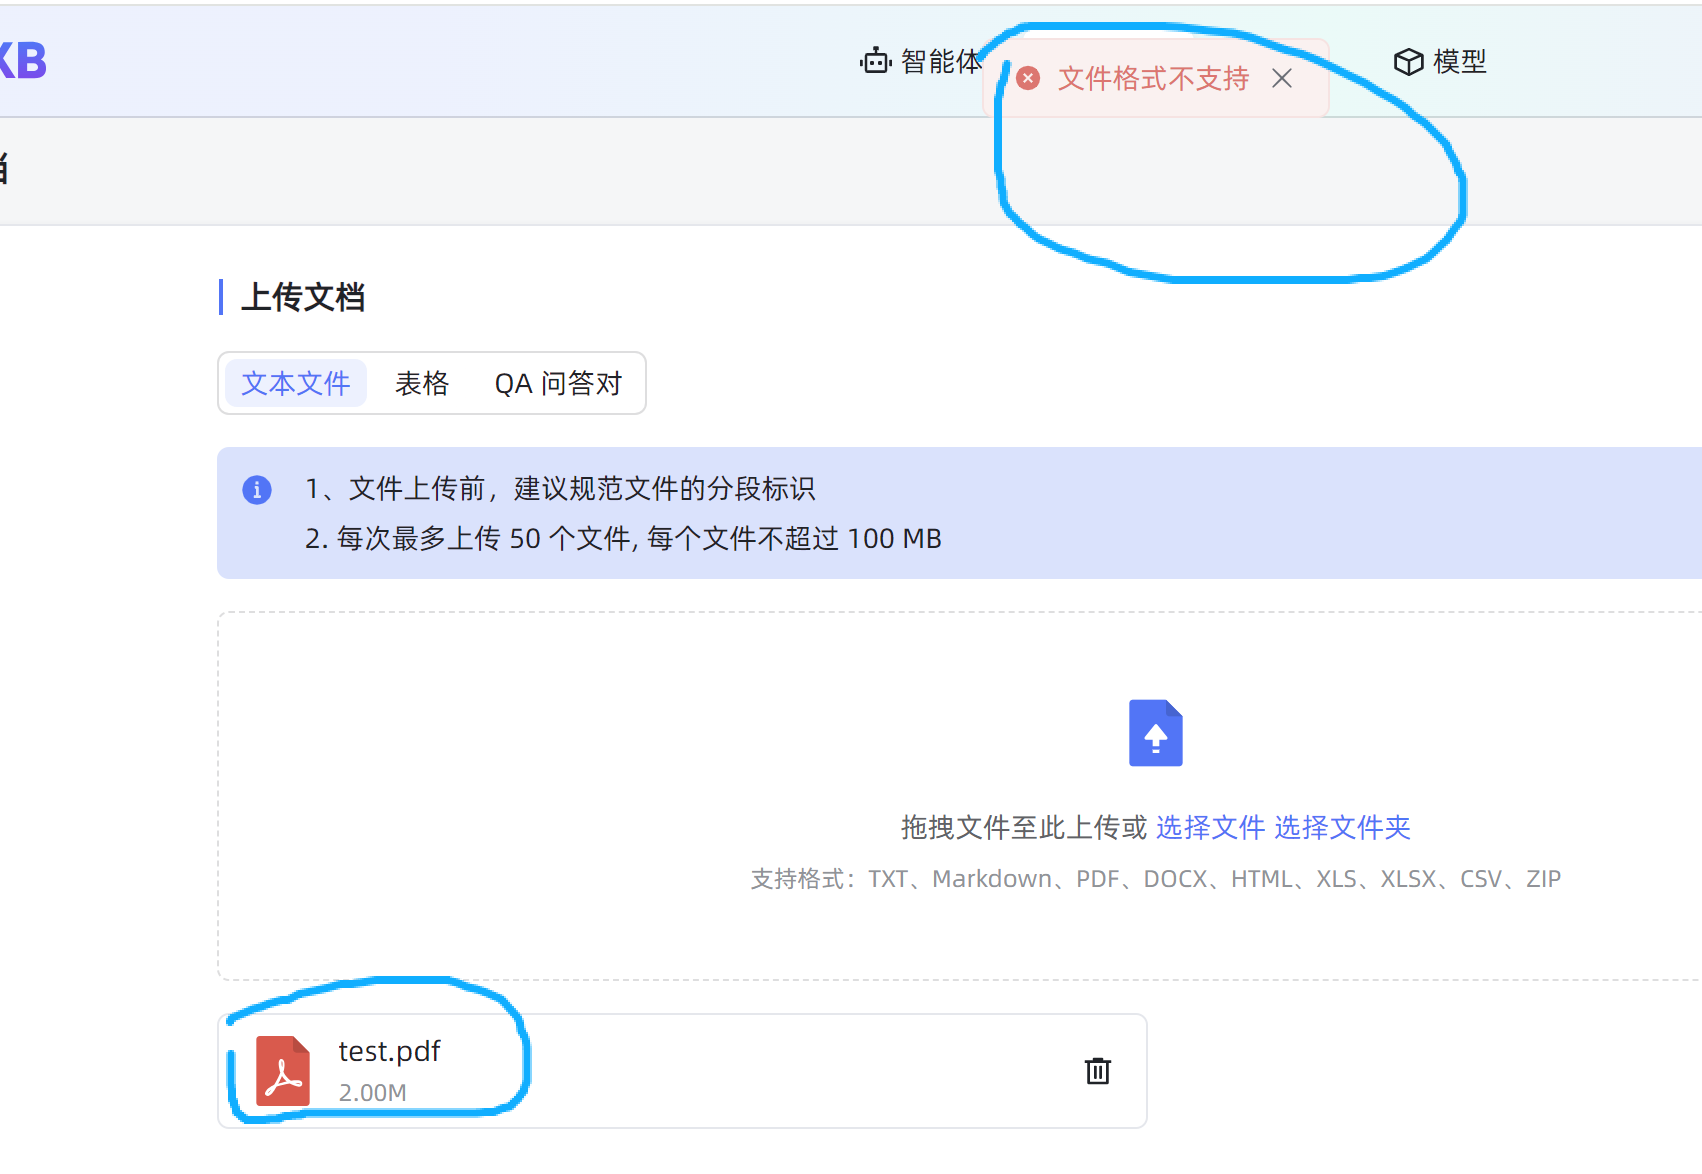Select the test.pdf file name
Viewport: 1702px width, 1174px height.
[389, 1051]
